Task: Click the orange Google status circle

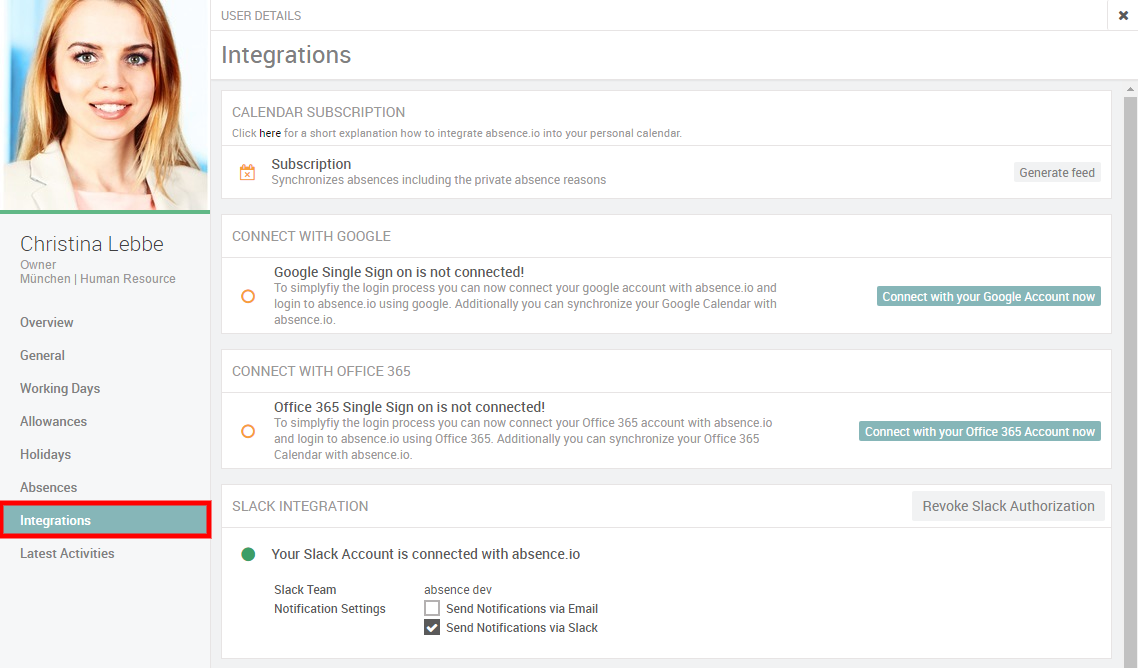Action: pos(248,296)
